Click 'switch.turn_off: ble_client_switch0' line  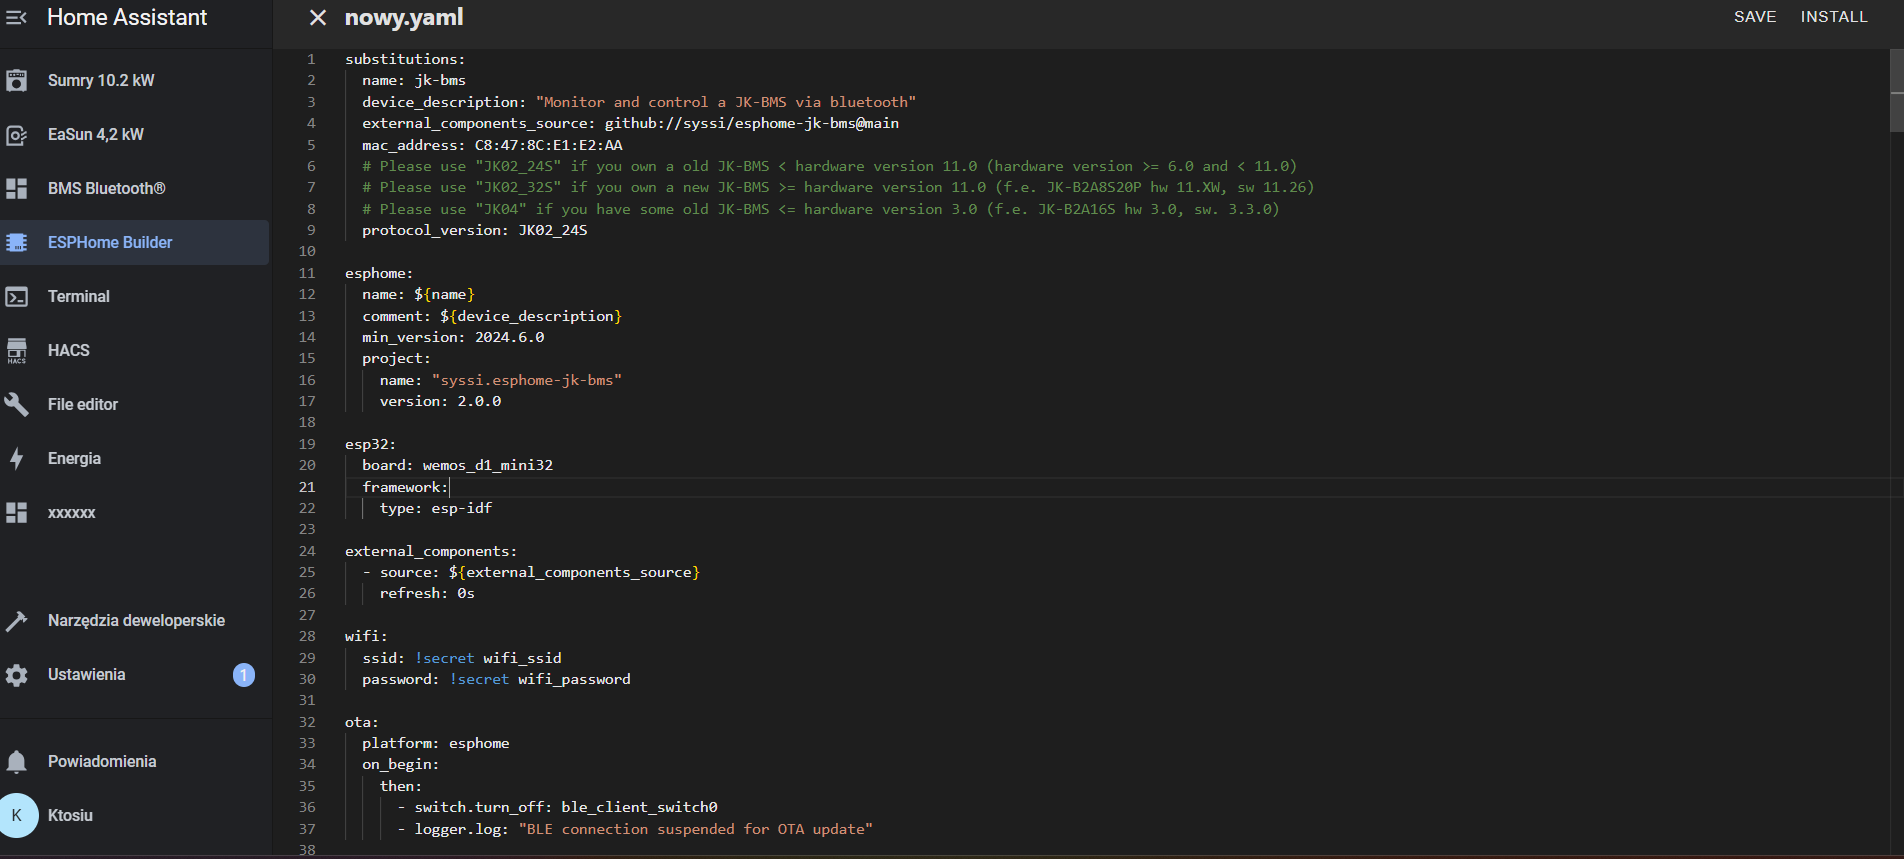pyautogui.click(x=566, y=807)
